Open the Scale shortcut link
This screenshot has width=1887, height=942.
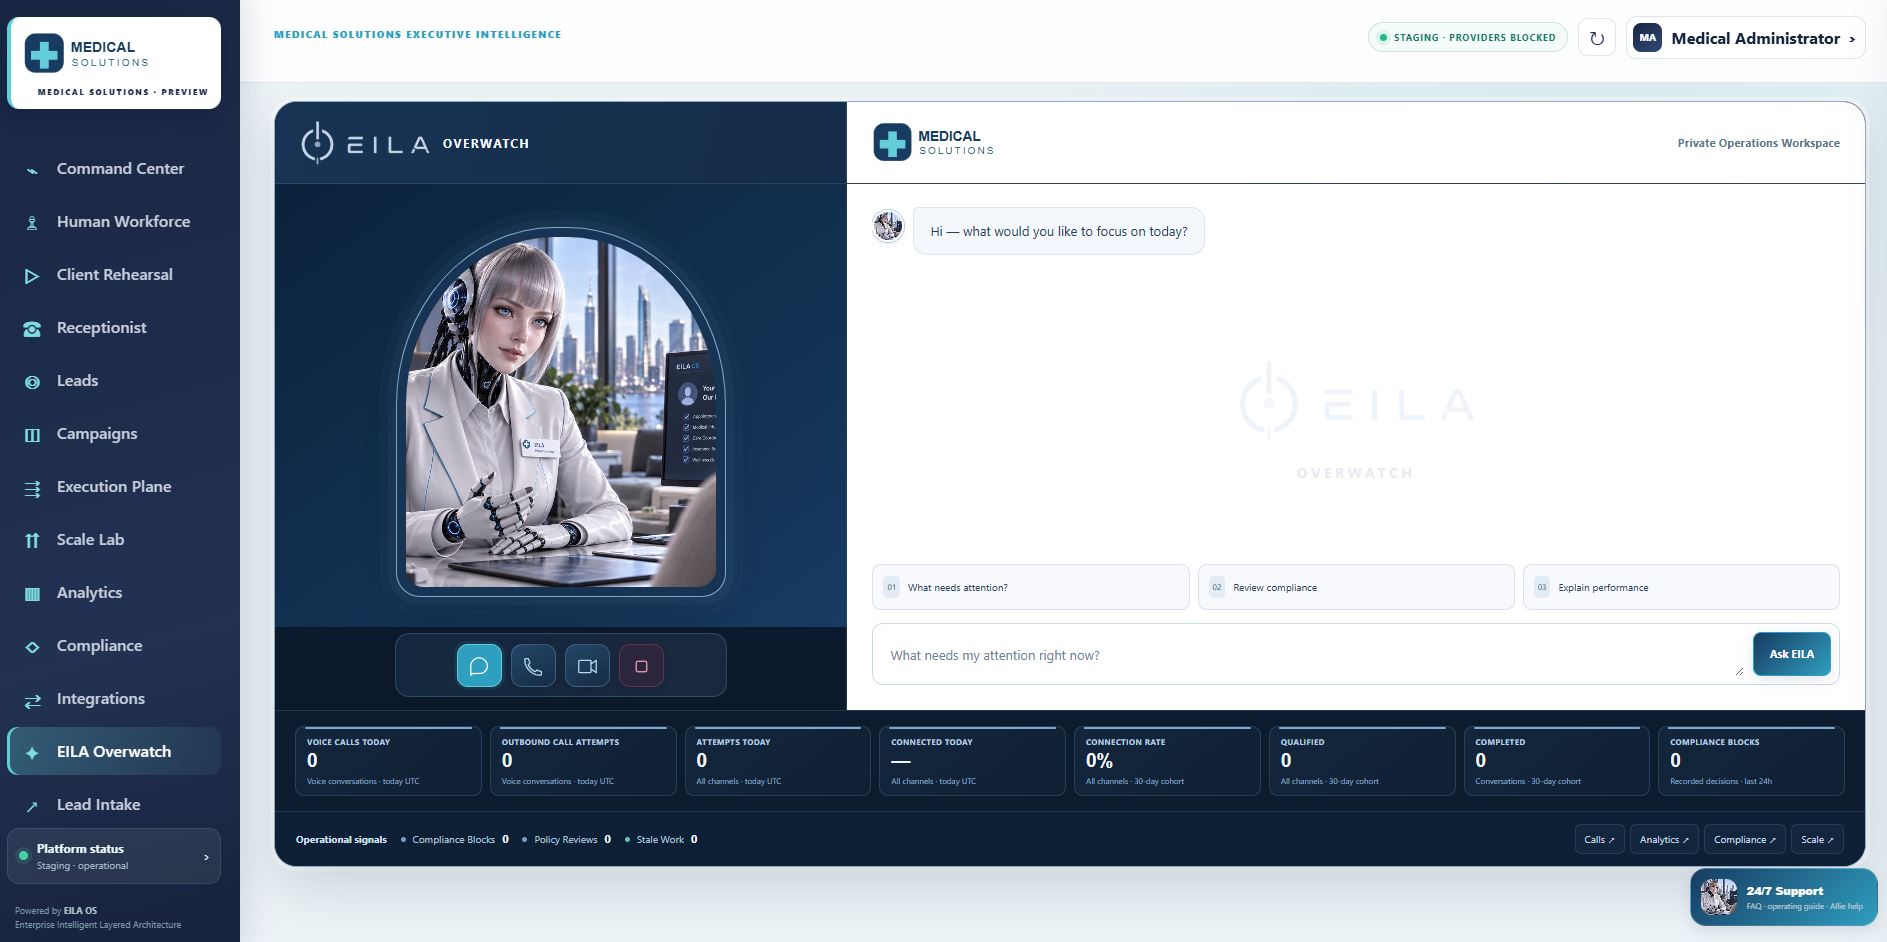coord(1817,840)
